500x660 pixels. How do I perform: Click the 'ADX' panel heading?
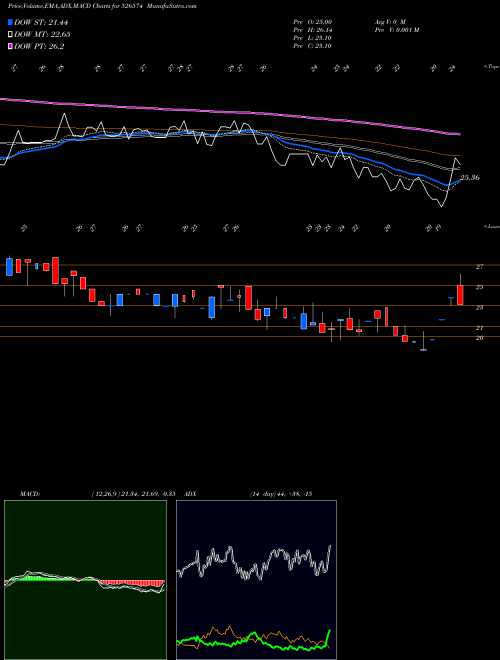tap(190, 493)
